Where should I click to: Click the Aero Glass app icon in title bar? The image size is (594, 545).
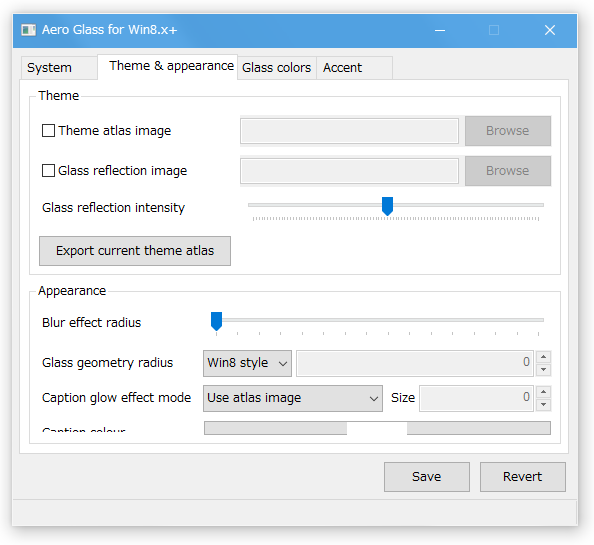[28, 30]
